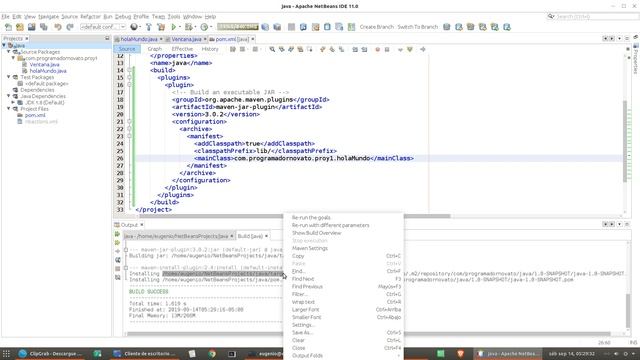Viewport: 640px width, 360px height.
Task: Toggle code fold at line 16 plugin
Action: (129, 85)
